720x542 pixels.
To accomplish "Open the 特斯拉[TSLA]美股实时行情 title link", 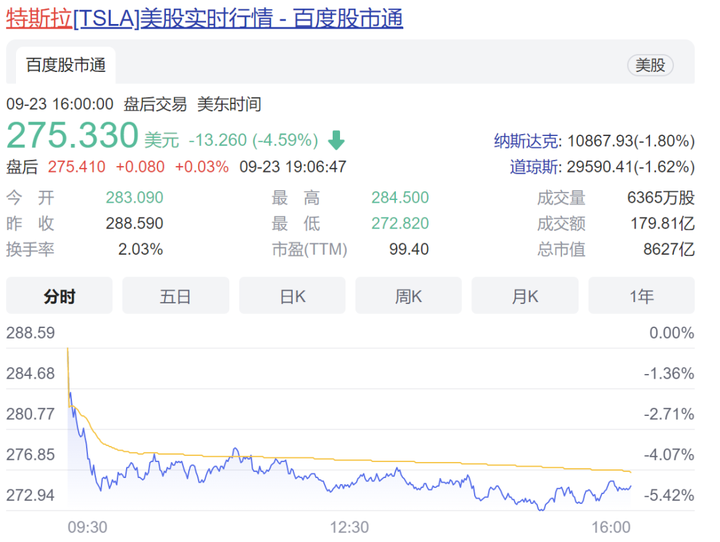I will coord(204,19).
